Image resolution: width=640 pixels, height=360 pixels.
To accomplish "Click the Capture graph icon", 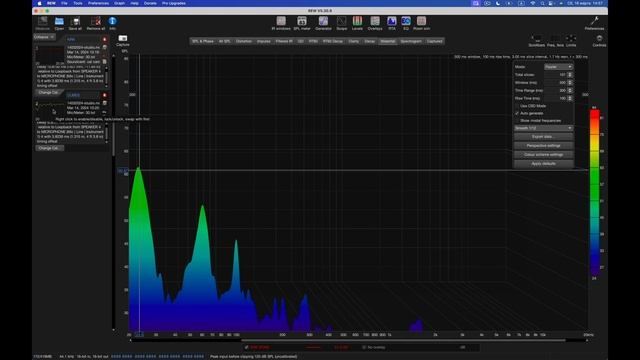I will (x=122, y=40).
